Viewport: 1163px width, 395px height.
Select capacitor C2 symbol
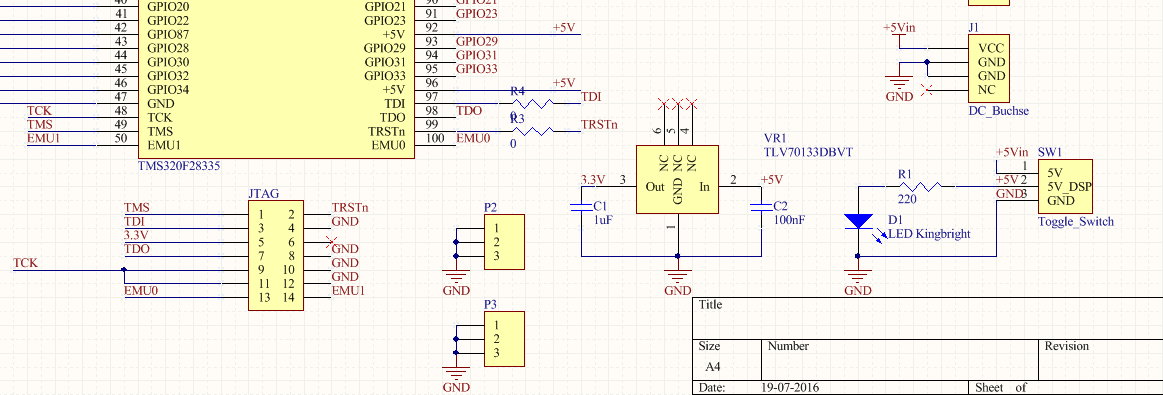(x=760, y=208)
